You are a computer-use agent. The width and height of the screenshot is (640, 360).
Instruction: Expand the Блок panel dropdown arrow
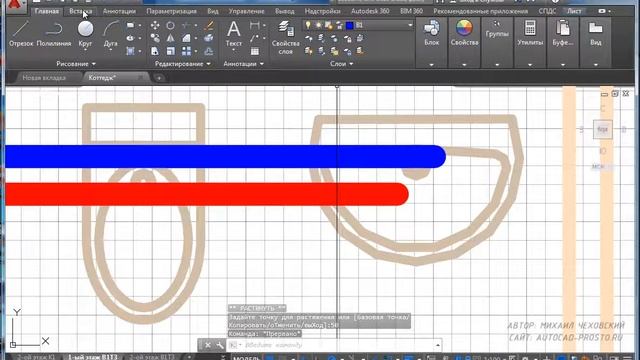[x=431, y=65]
